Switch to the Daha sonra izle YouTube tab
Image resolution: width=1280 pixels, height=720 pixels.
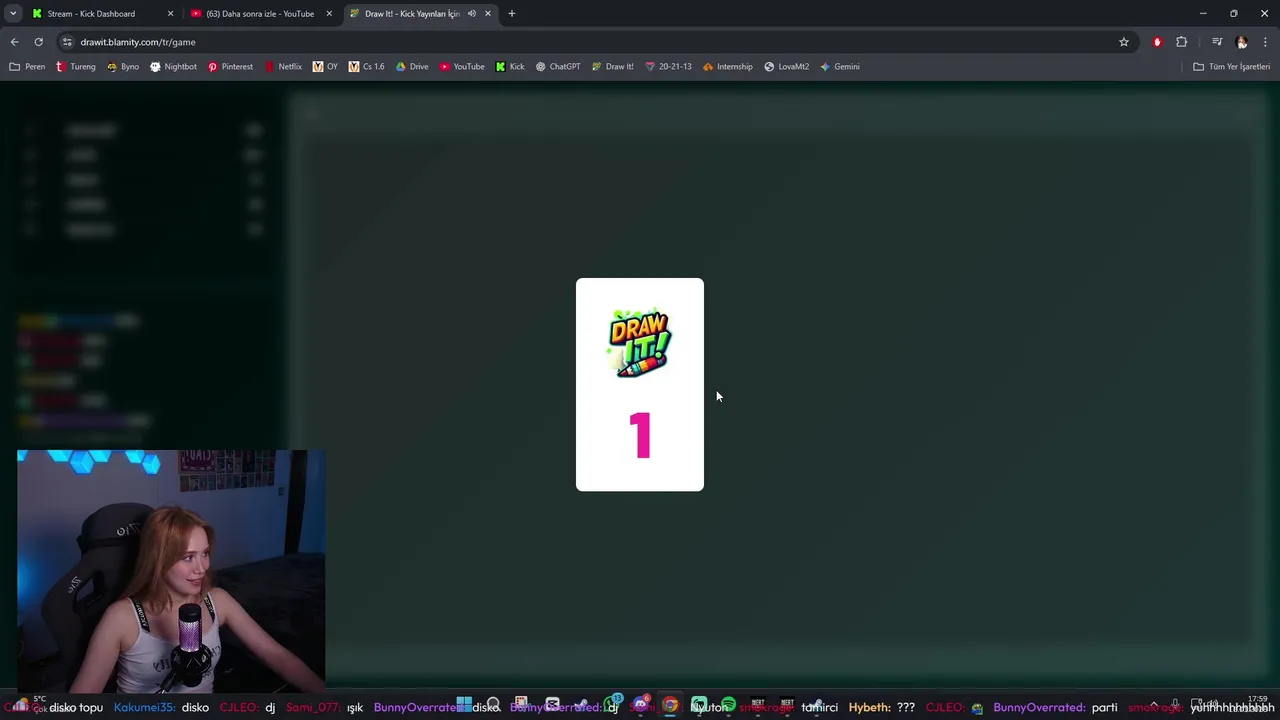(260, 14)
